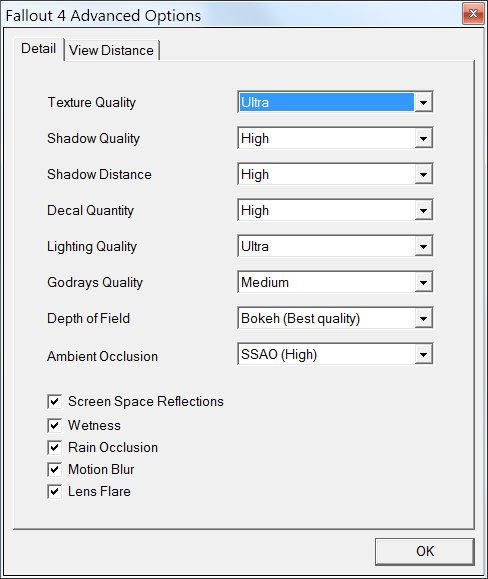The height and width of the screenshot is (579, 488).
Task: Click the Depth of Field label
Action: 89,318
